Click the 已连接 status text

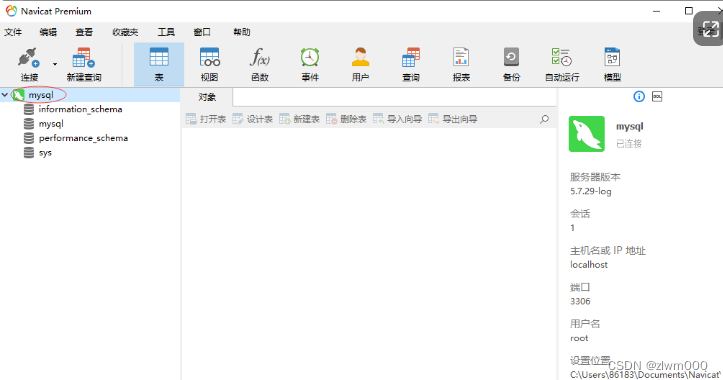tap(629, 144)
